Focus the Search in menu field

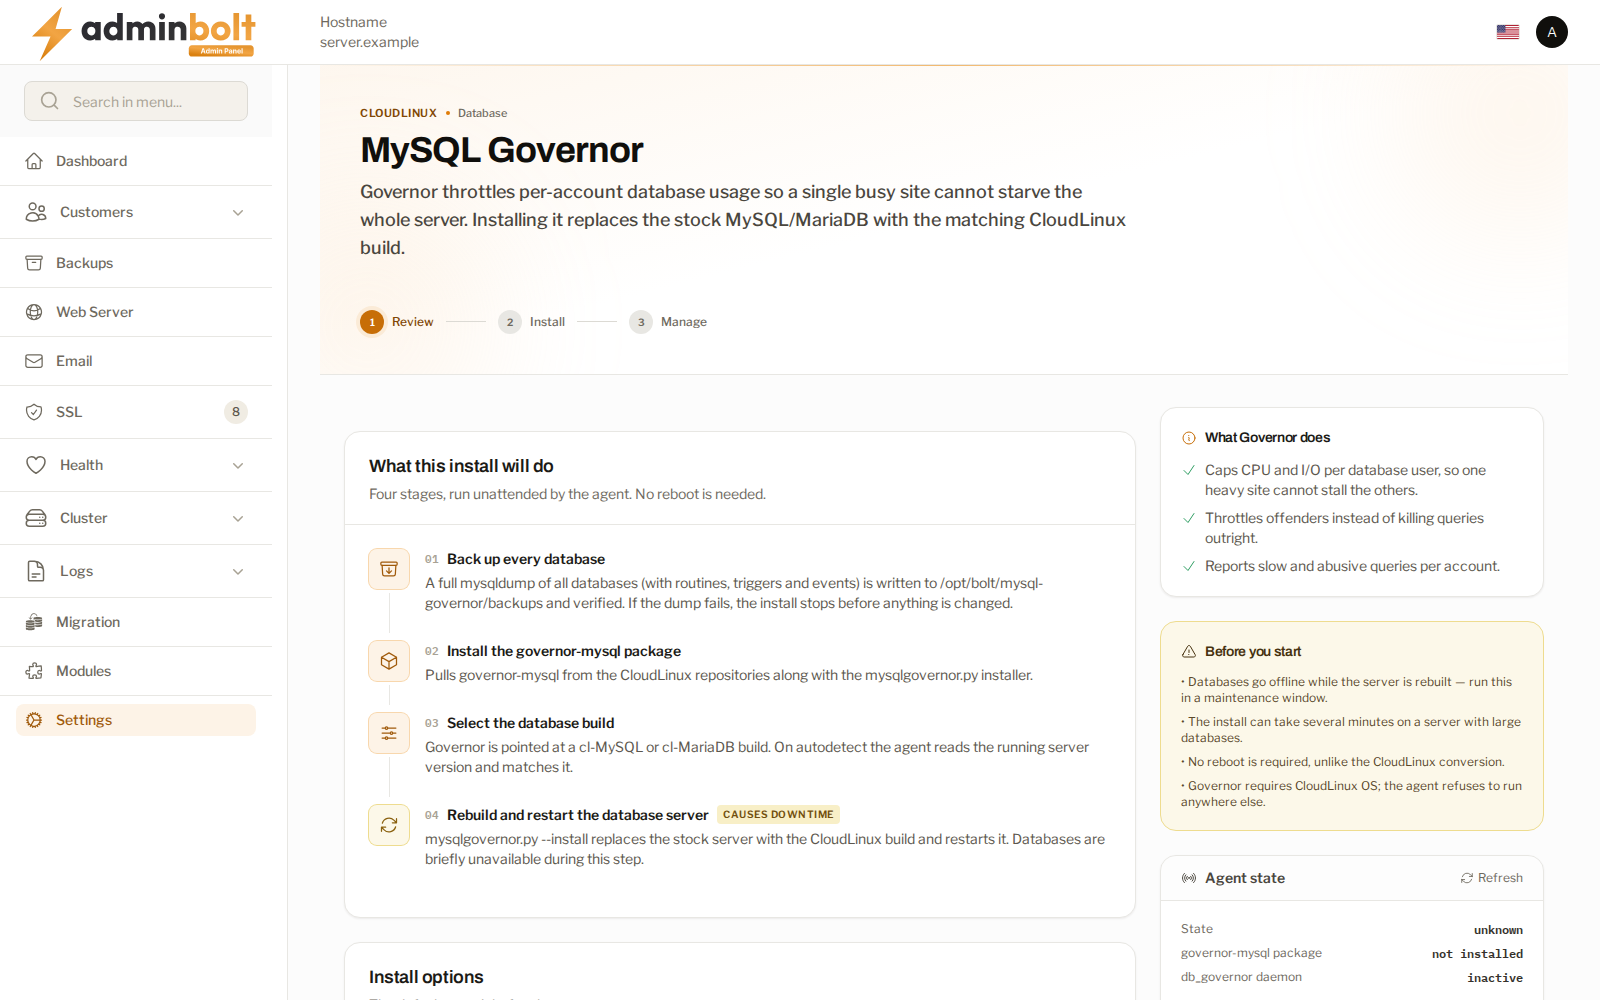click(x=136, y=101)
